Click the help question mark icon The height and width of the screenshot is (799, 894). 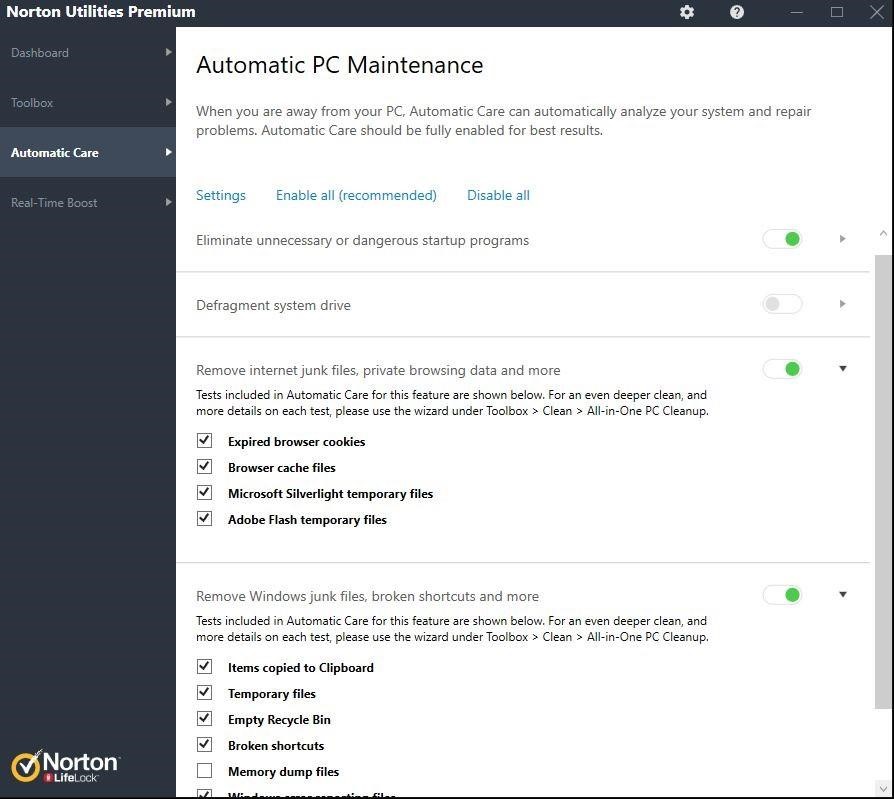736,12
